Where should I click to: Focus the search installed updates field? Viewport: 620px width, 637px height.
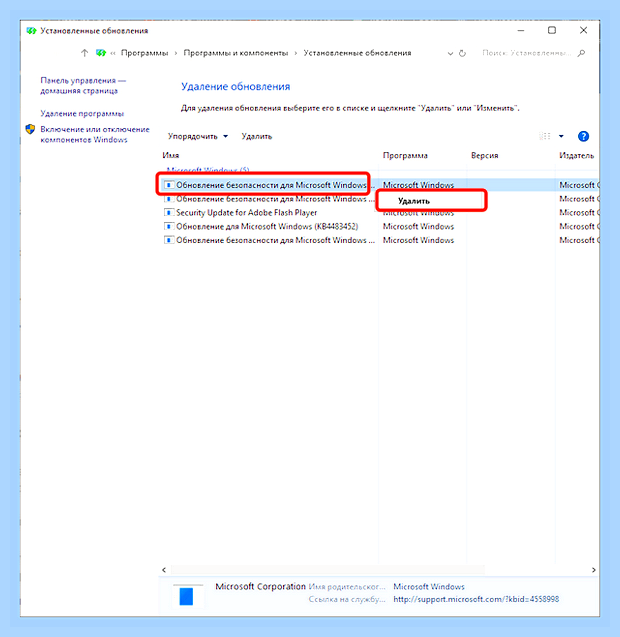tap(527, 53)
